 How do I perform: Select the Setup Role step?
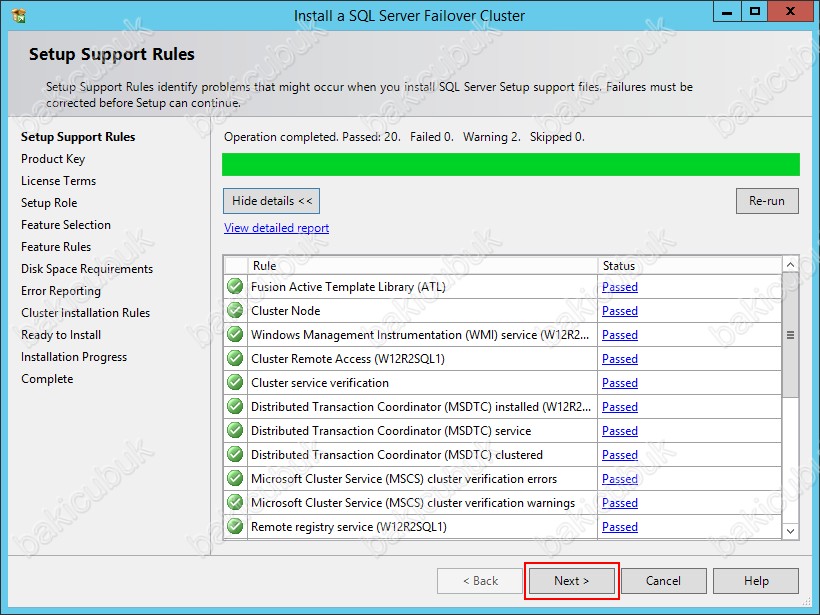[49, 203]
